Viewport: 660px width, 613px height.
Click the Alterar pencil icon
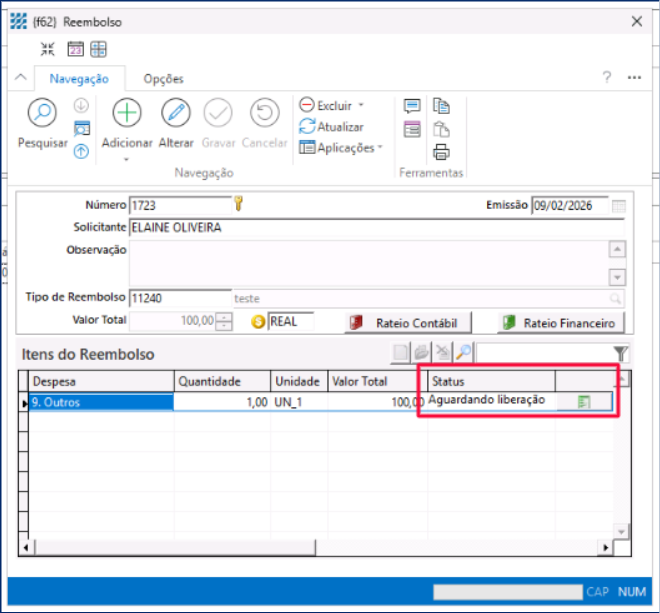click(x=176, y=113)
